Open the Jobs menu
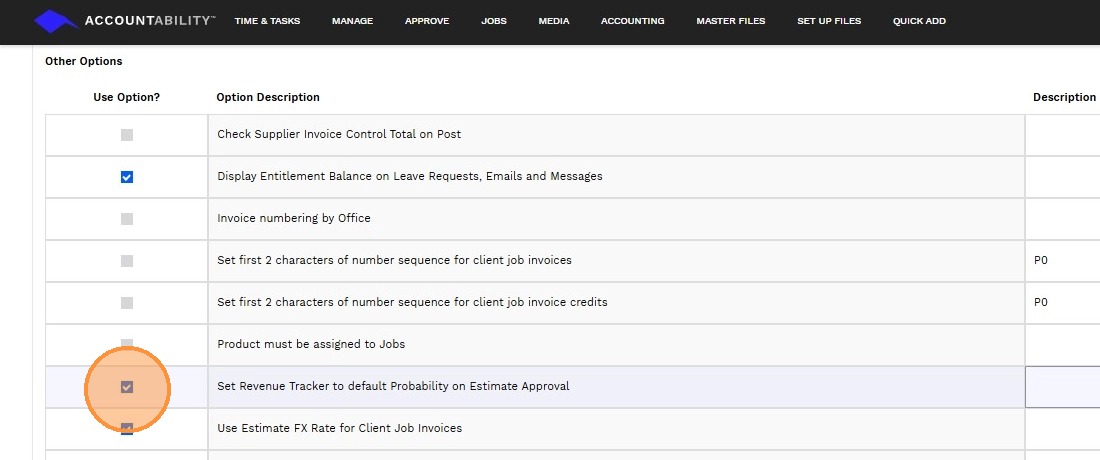 click(x=494, y=21)
